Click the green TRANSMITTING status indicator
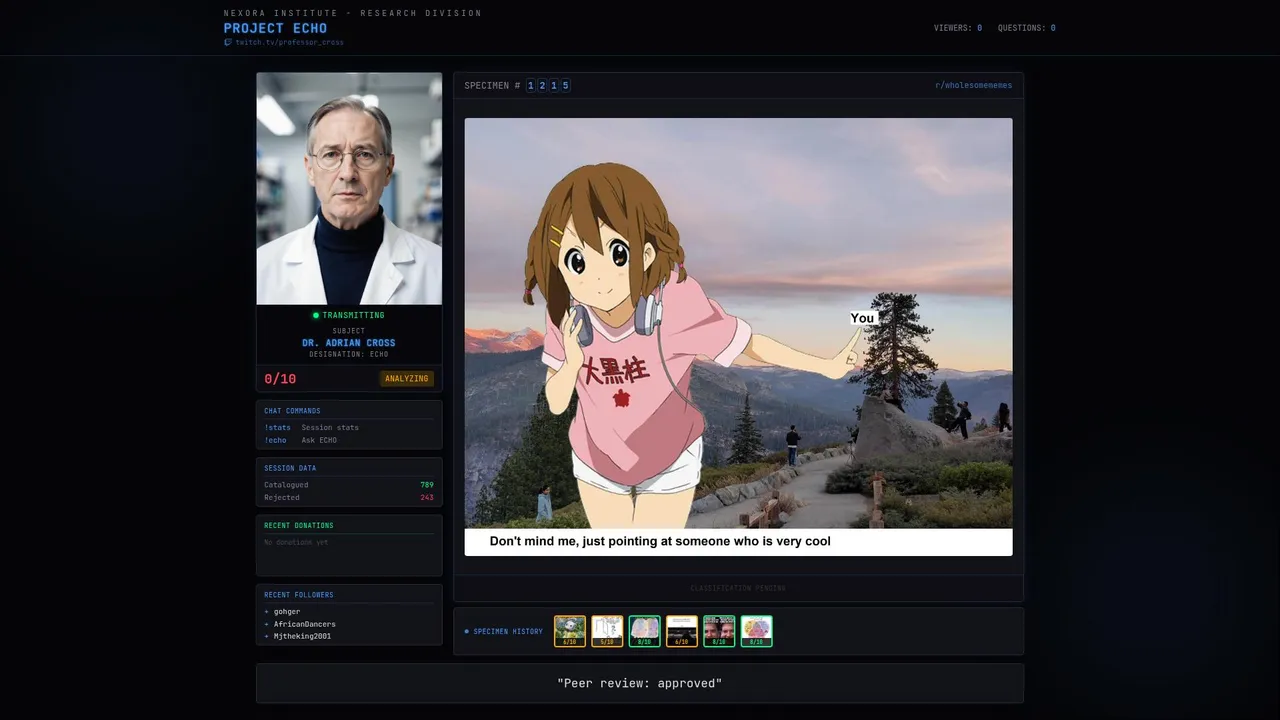The height and width of the screenshot is (720, 1280). click(349, 315)
